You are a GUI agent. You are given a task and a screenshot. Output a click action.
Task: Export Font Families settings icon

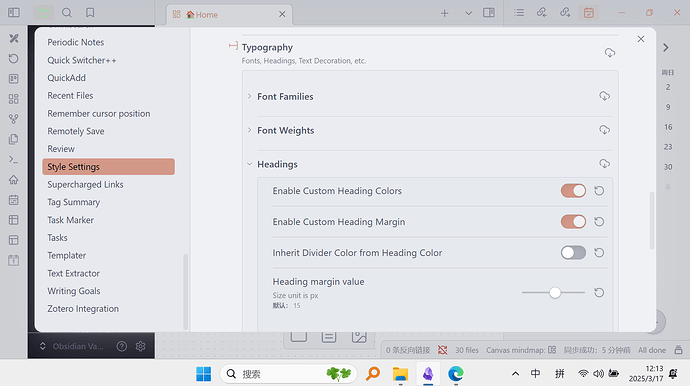pyautogui.click(x=605, y=96)
